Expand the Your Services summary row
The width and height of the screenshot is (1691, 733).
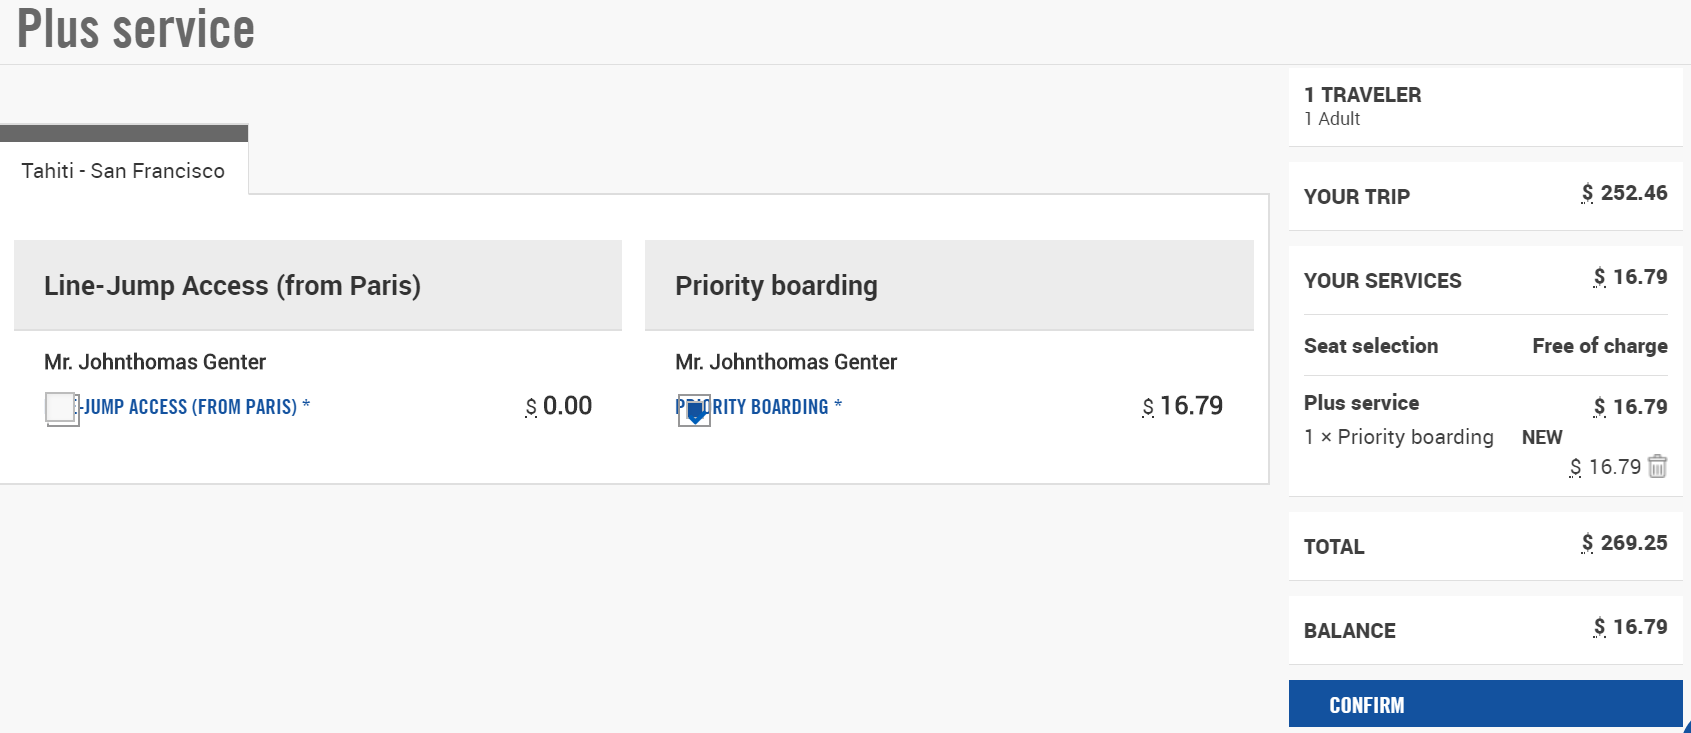1485,280
